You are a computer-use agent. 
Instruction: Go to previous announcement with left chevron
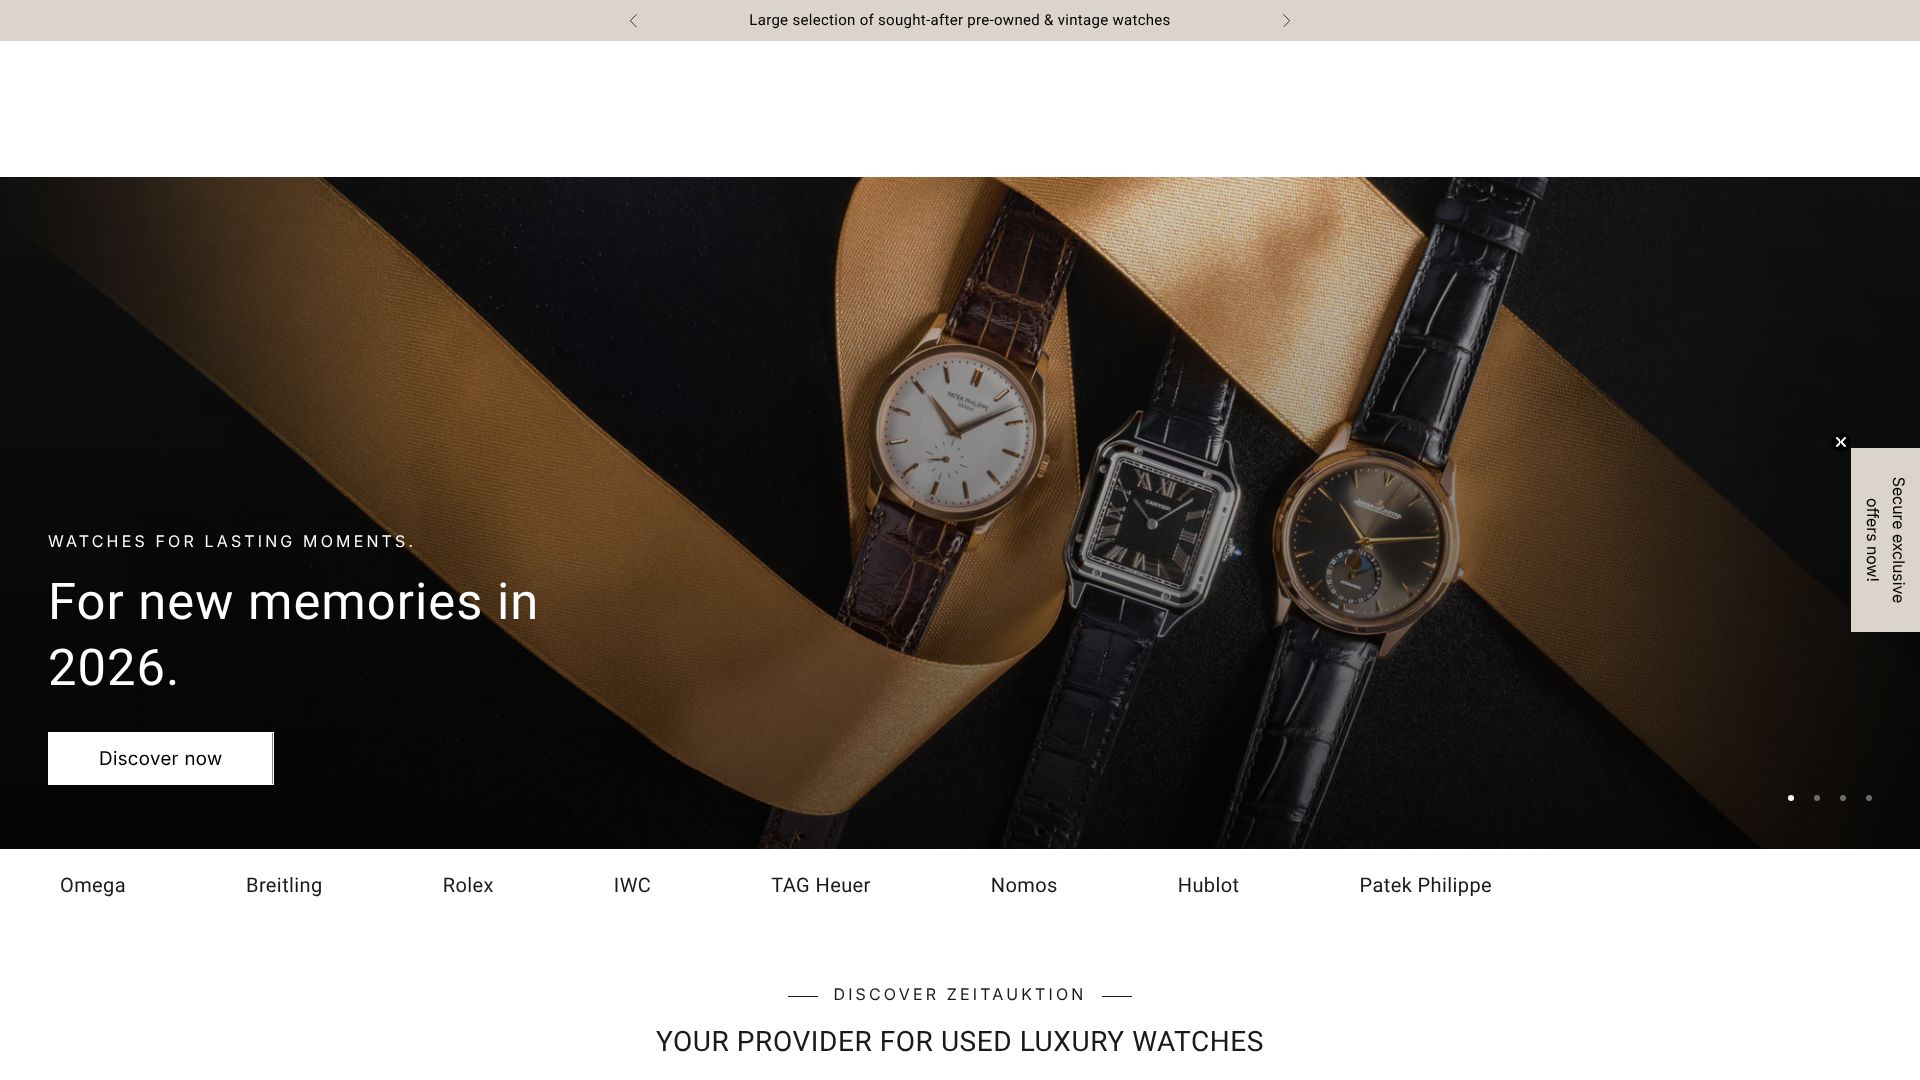pos(633,21)
